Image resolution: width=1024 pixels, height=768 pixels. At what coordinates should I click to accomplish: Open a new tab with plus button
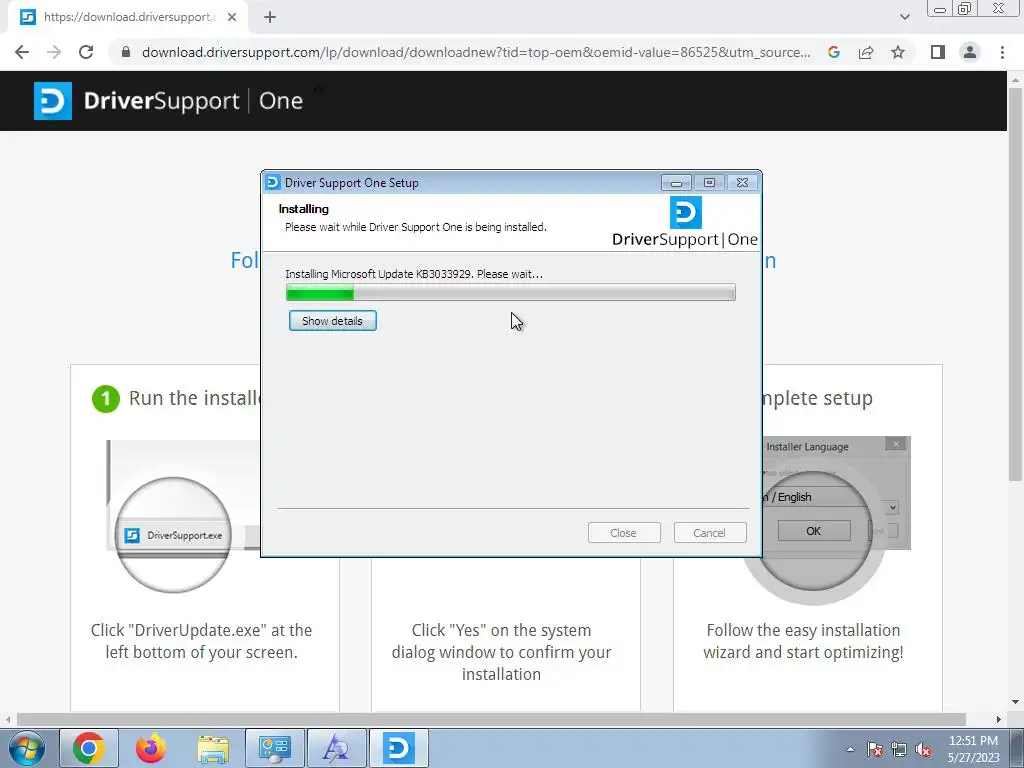[x=270, y=17]
